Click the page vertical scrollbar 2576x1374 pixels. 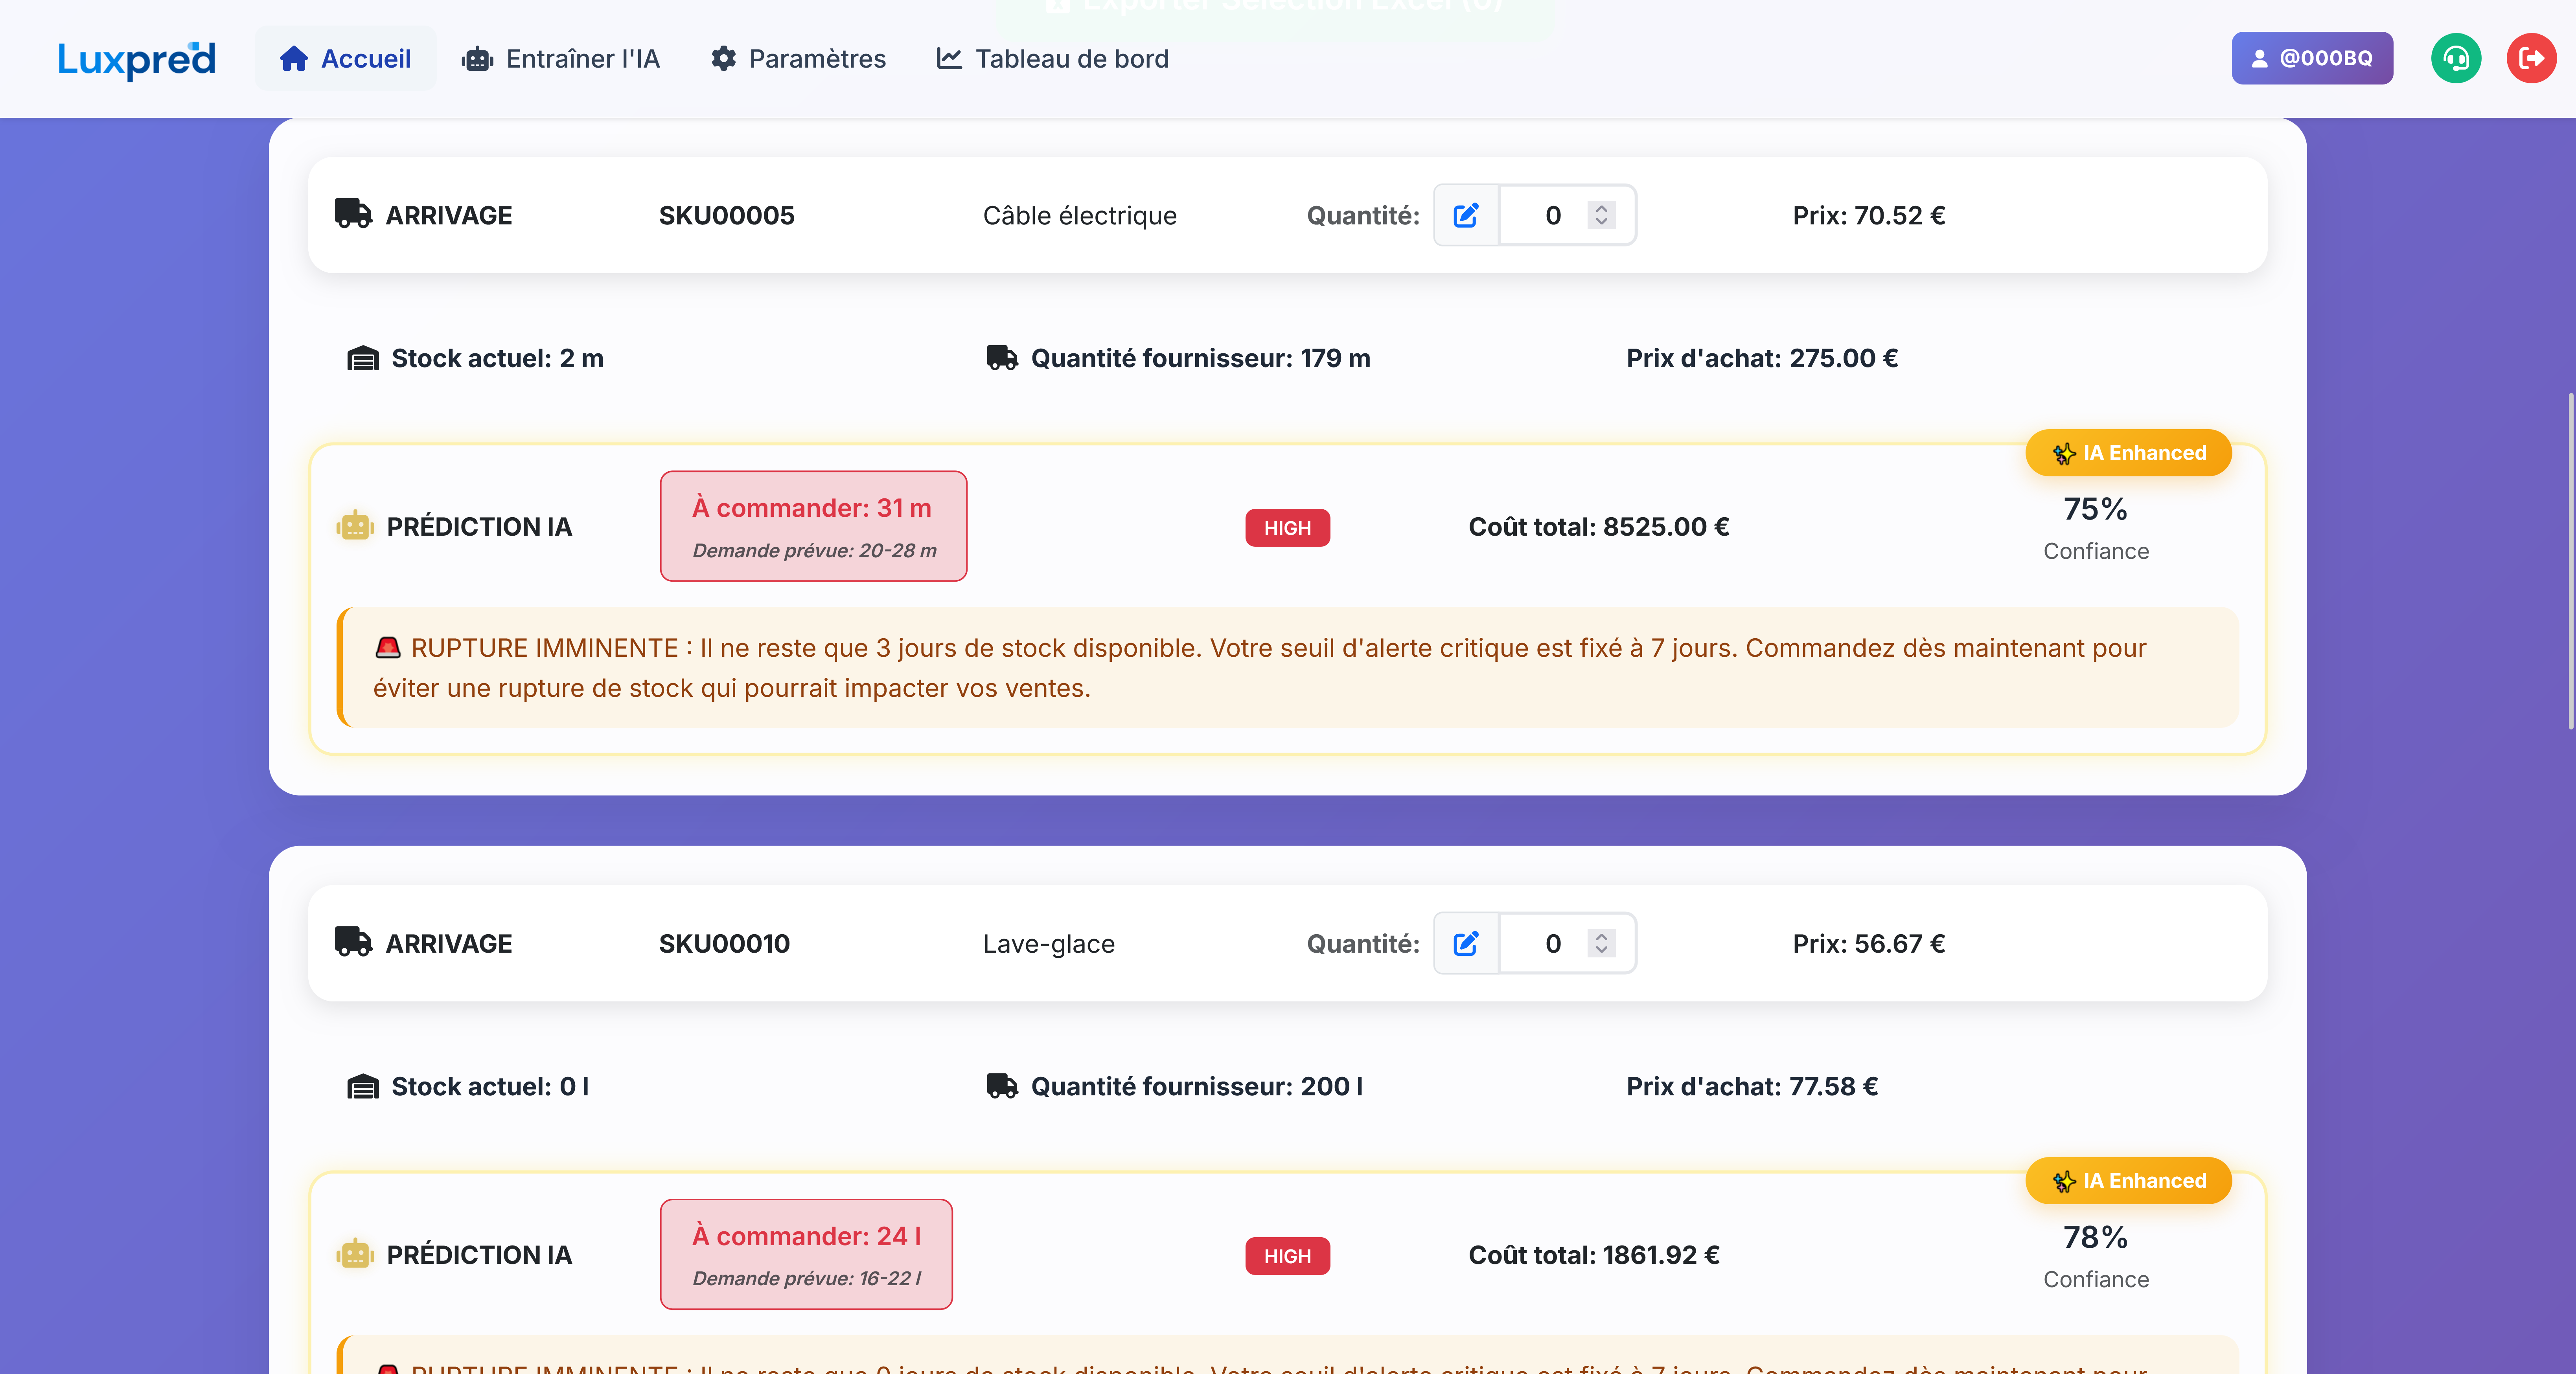(2570, 560)
